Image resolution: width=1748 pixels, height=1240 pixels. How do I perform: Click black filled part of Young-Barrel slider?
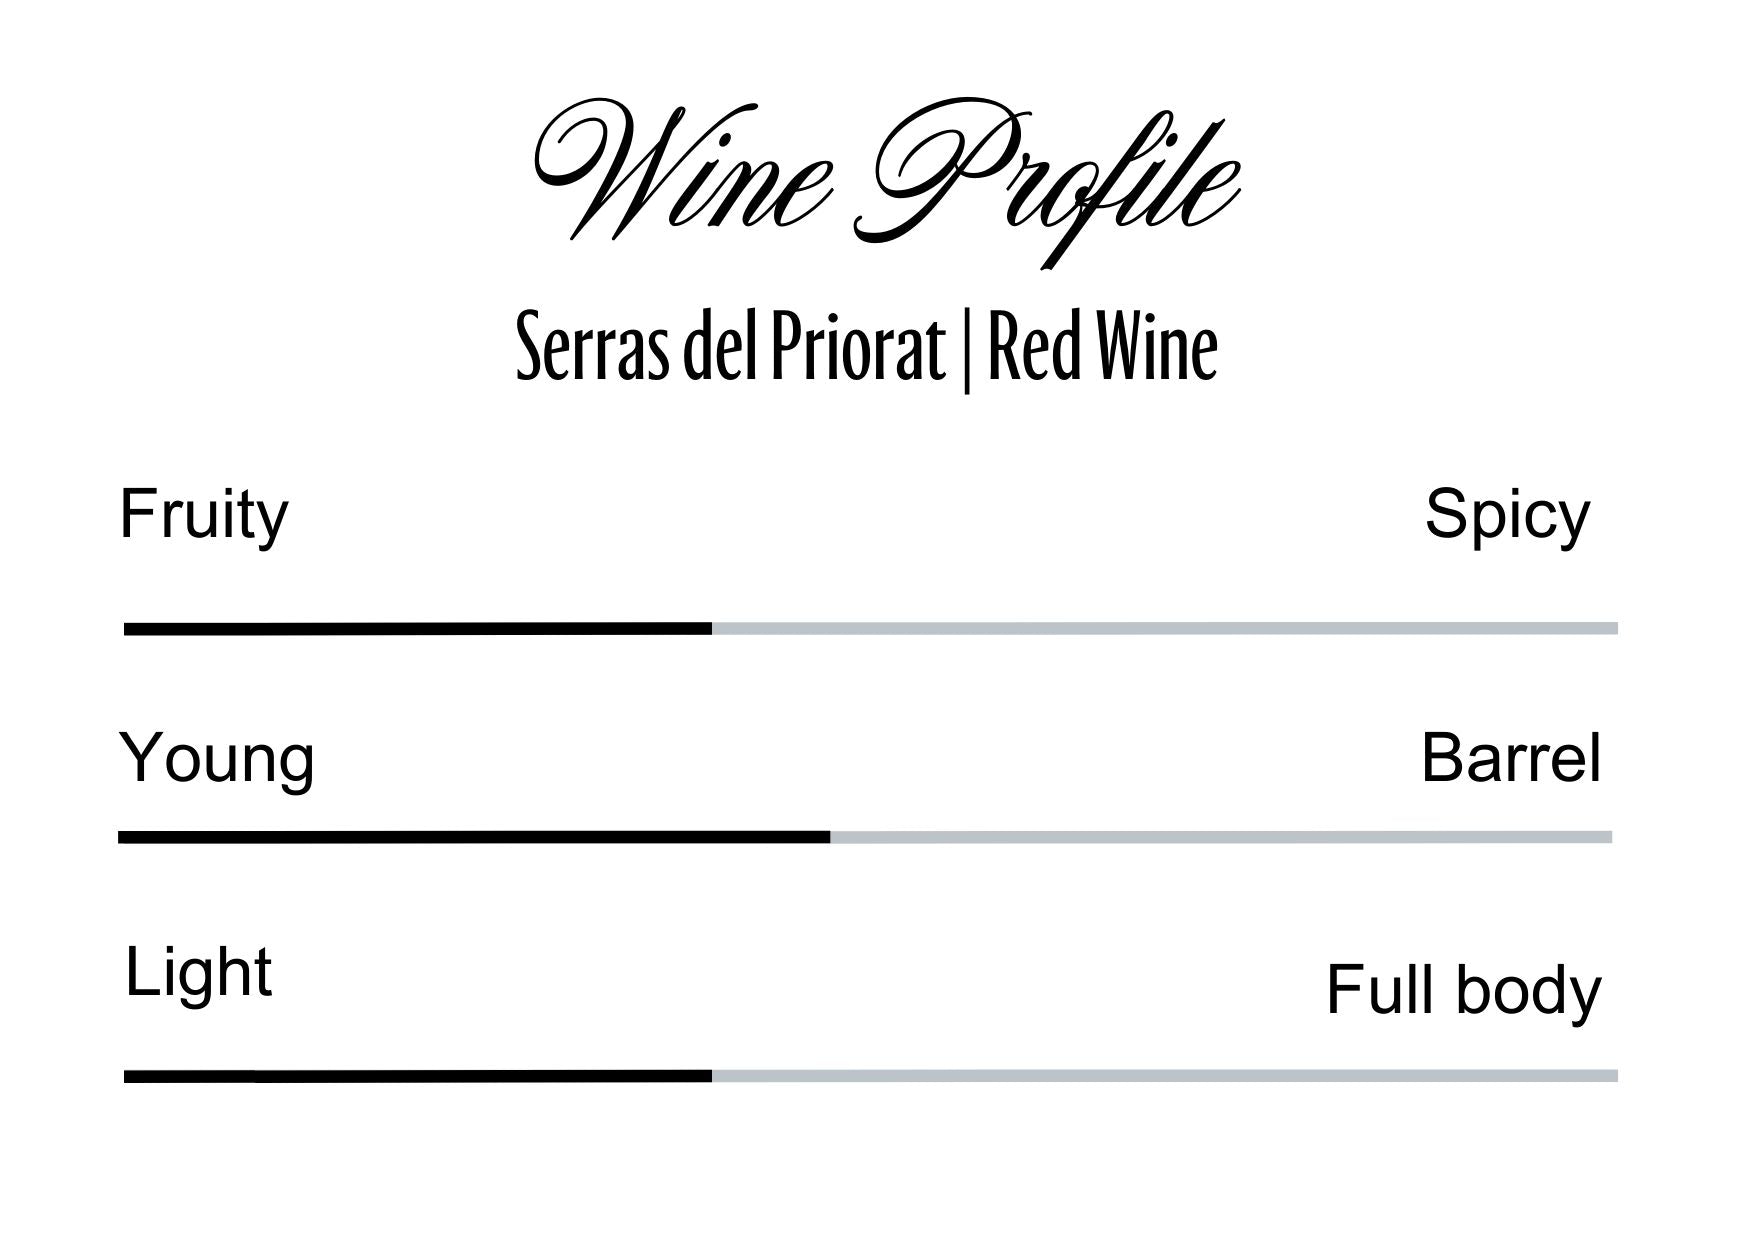pos(474,837)
